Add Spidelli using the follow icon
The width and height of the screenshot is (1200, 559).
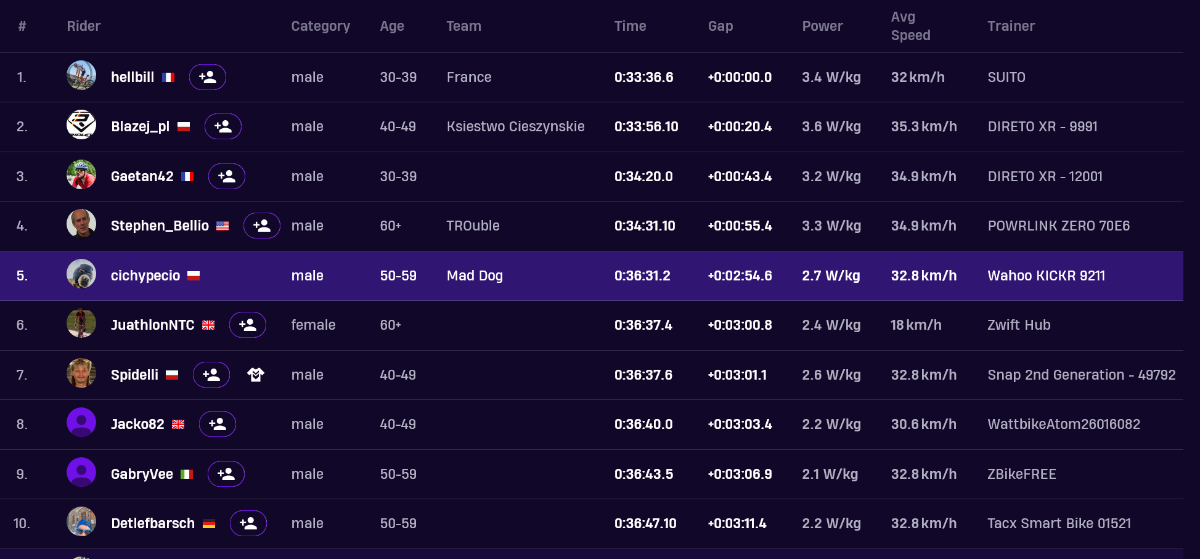click(x=211, y=375)
